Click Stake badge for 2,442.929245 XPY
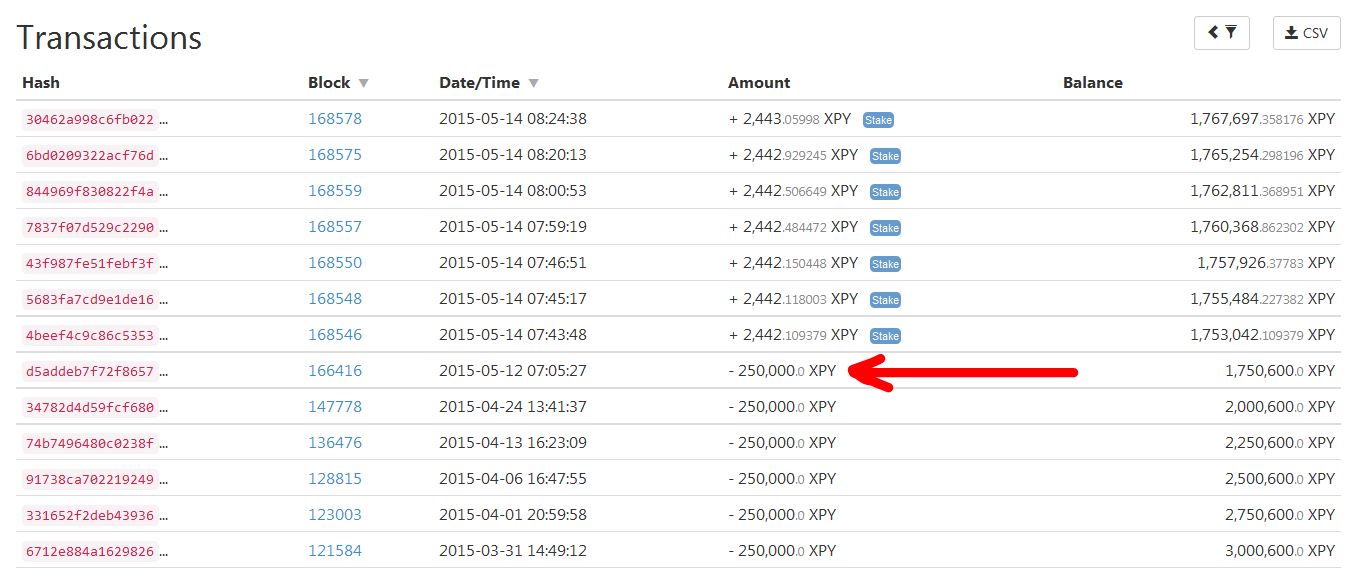Viewport: 1349px width, 577px height. (885, 156)
